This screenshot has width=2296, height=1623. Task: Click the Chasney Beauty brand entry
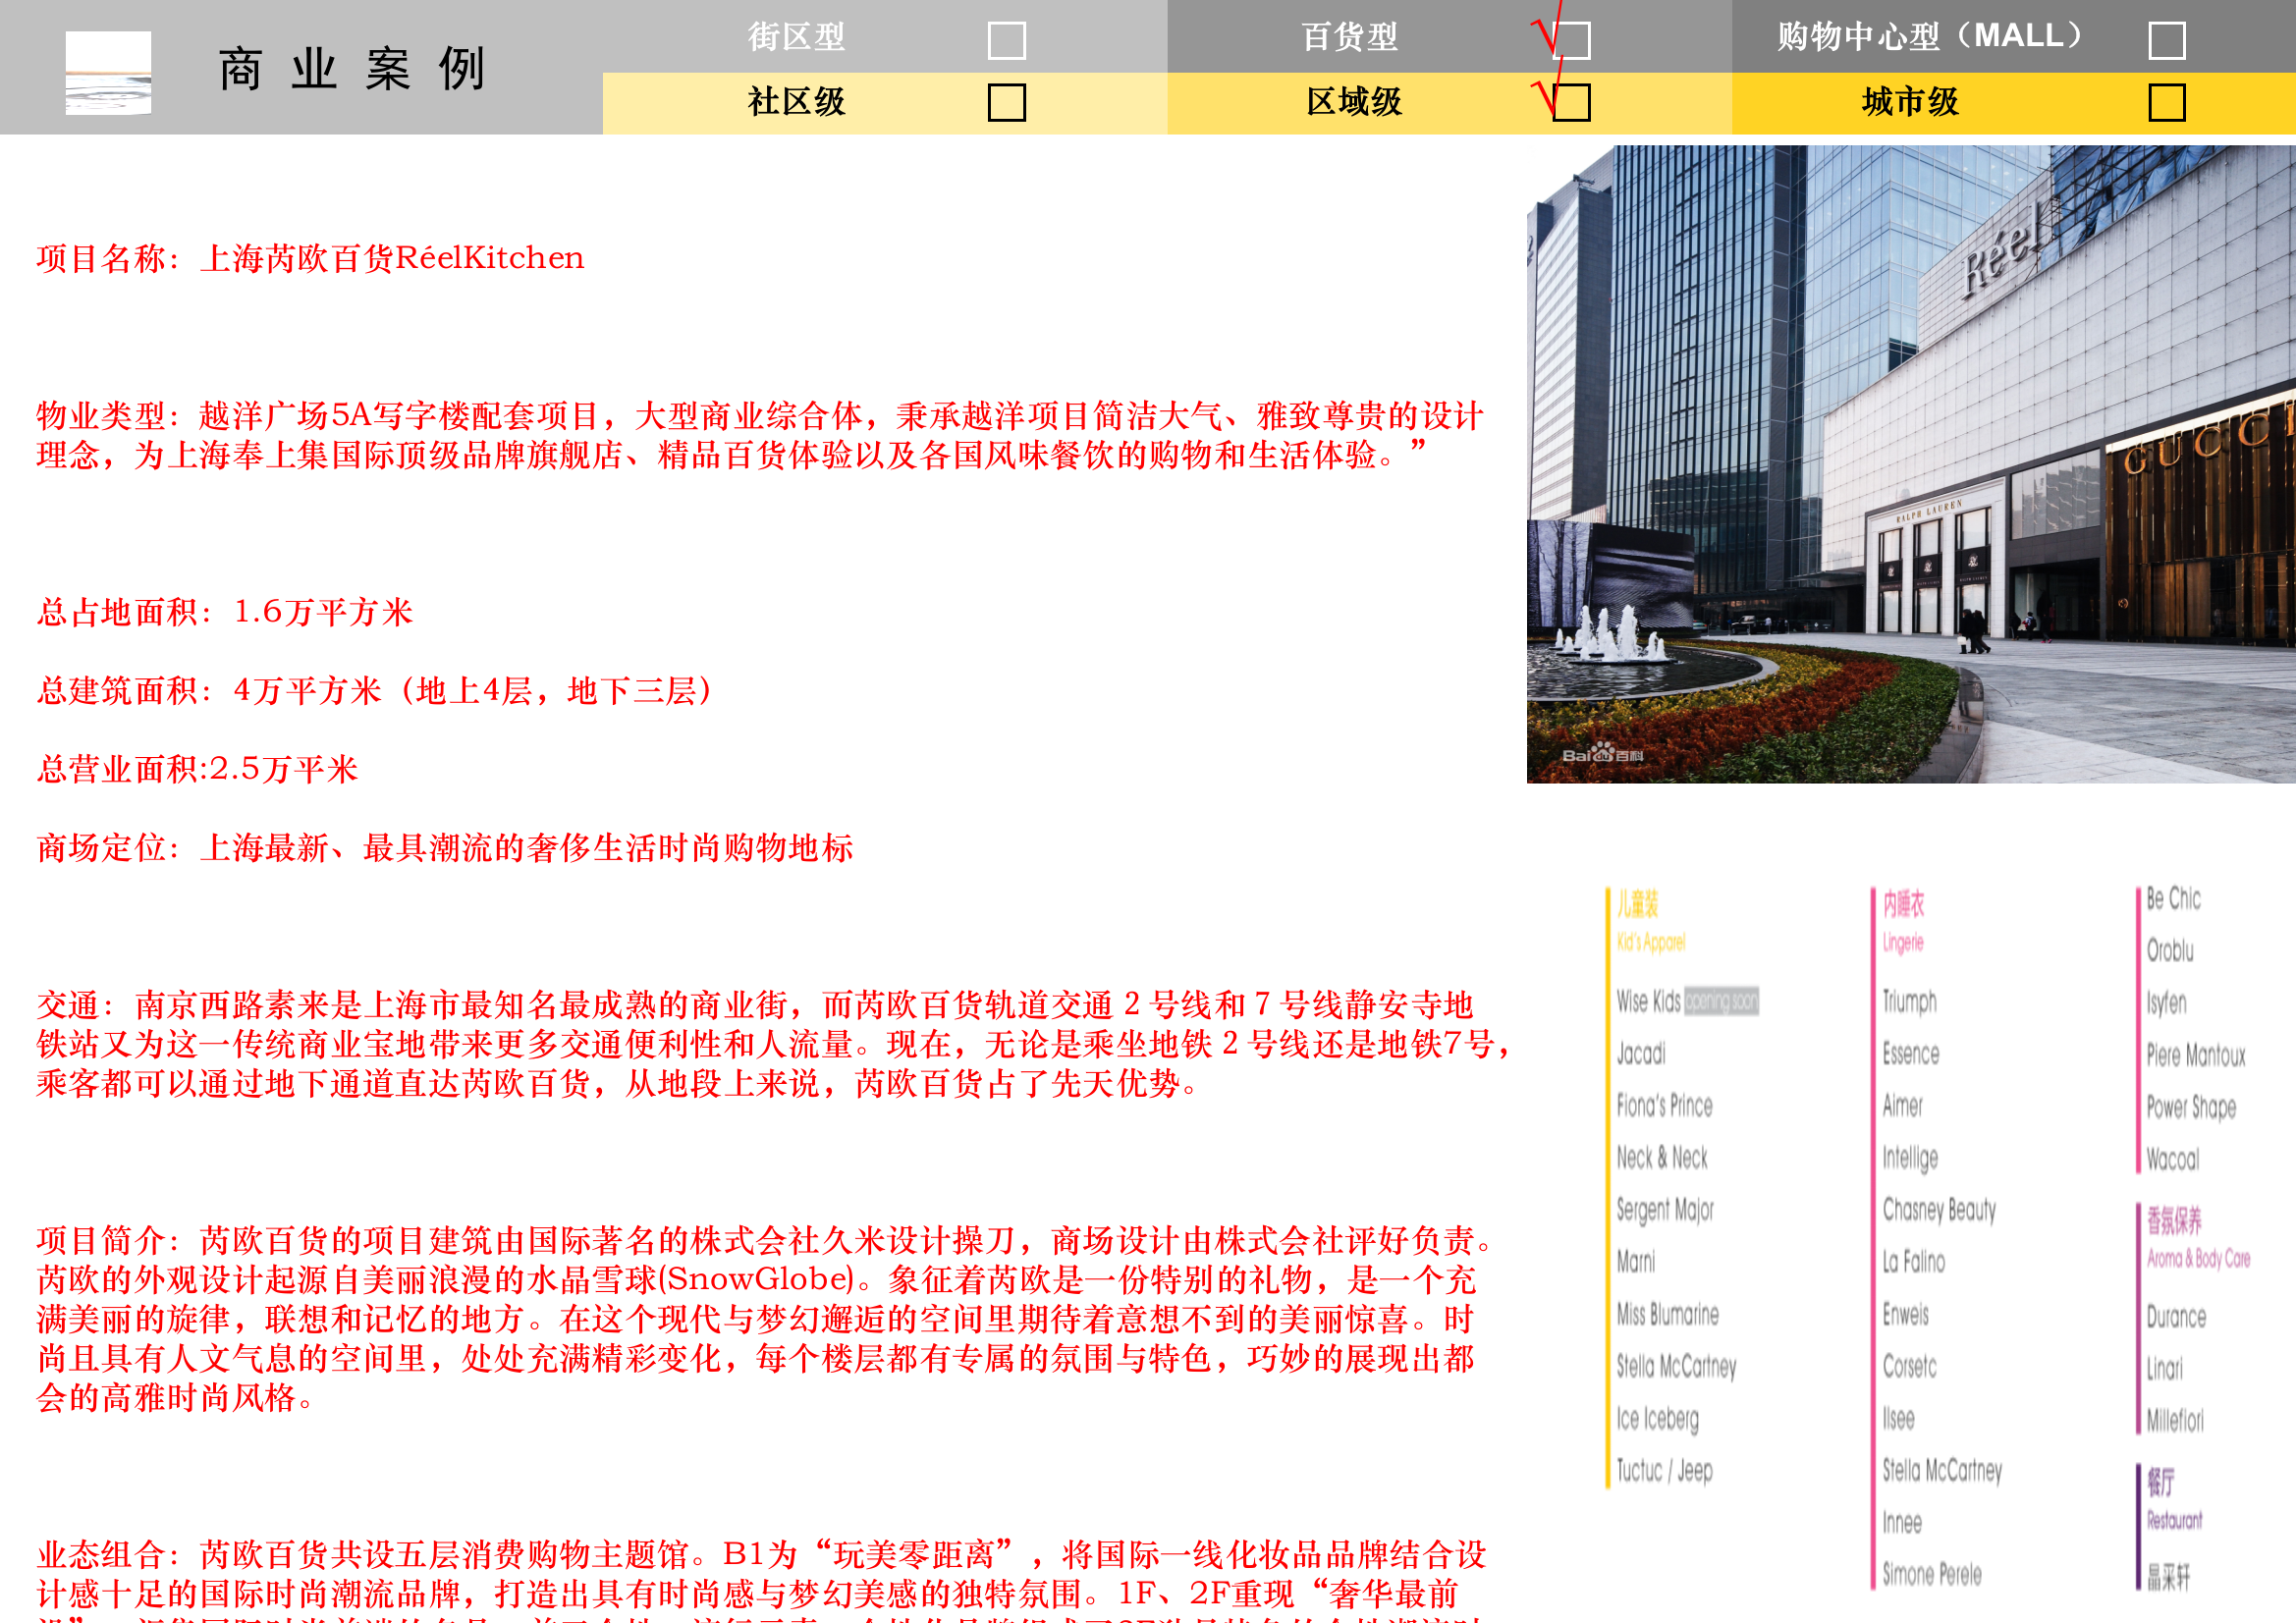click(1939, 1210)
